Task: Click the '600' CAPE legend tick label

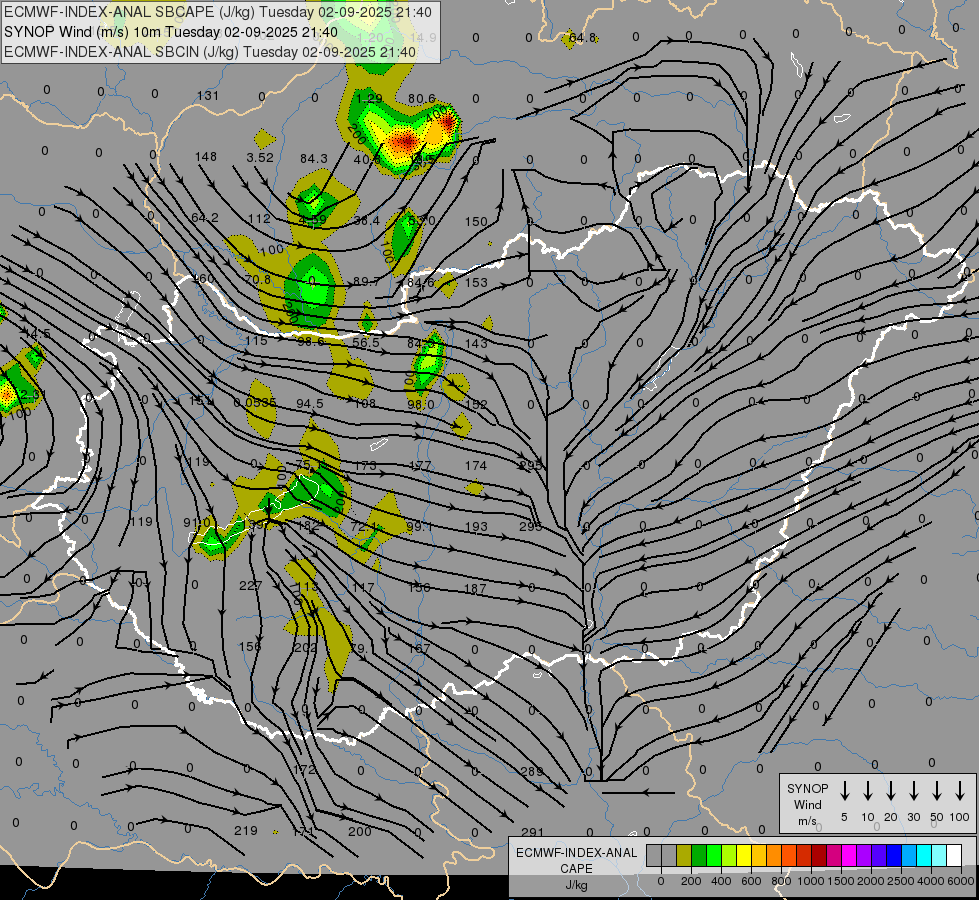Action: 751,881
